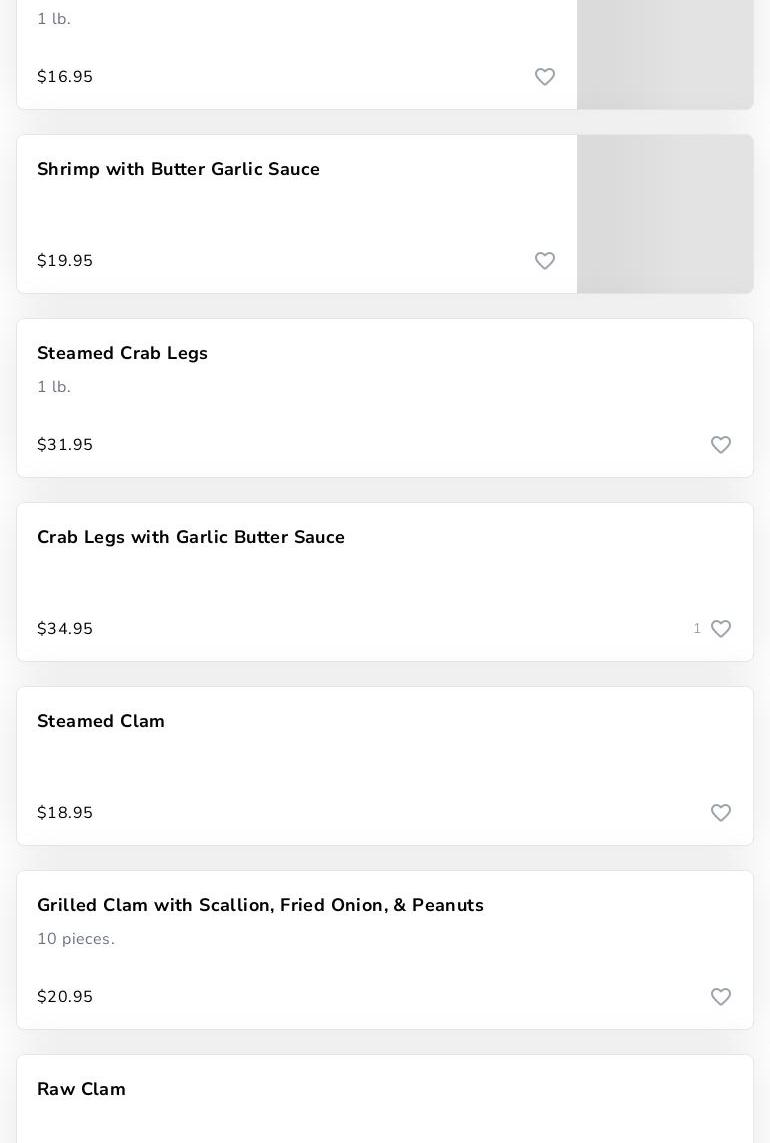Screen dimensions: 770x1143
Task: Click image thumbnail of $16.95 item
Action: (x=665, y=54)
